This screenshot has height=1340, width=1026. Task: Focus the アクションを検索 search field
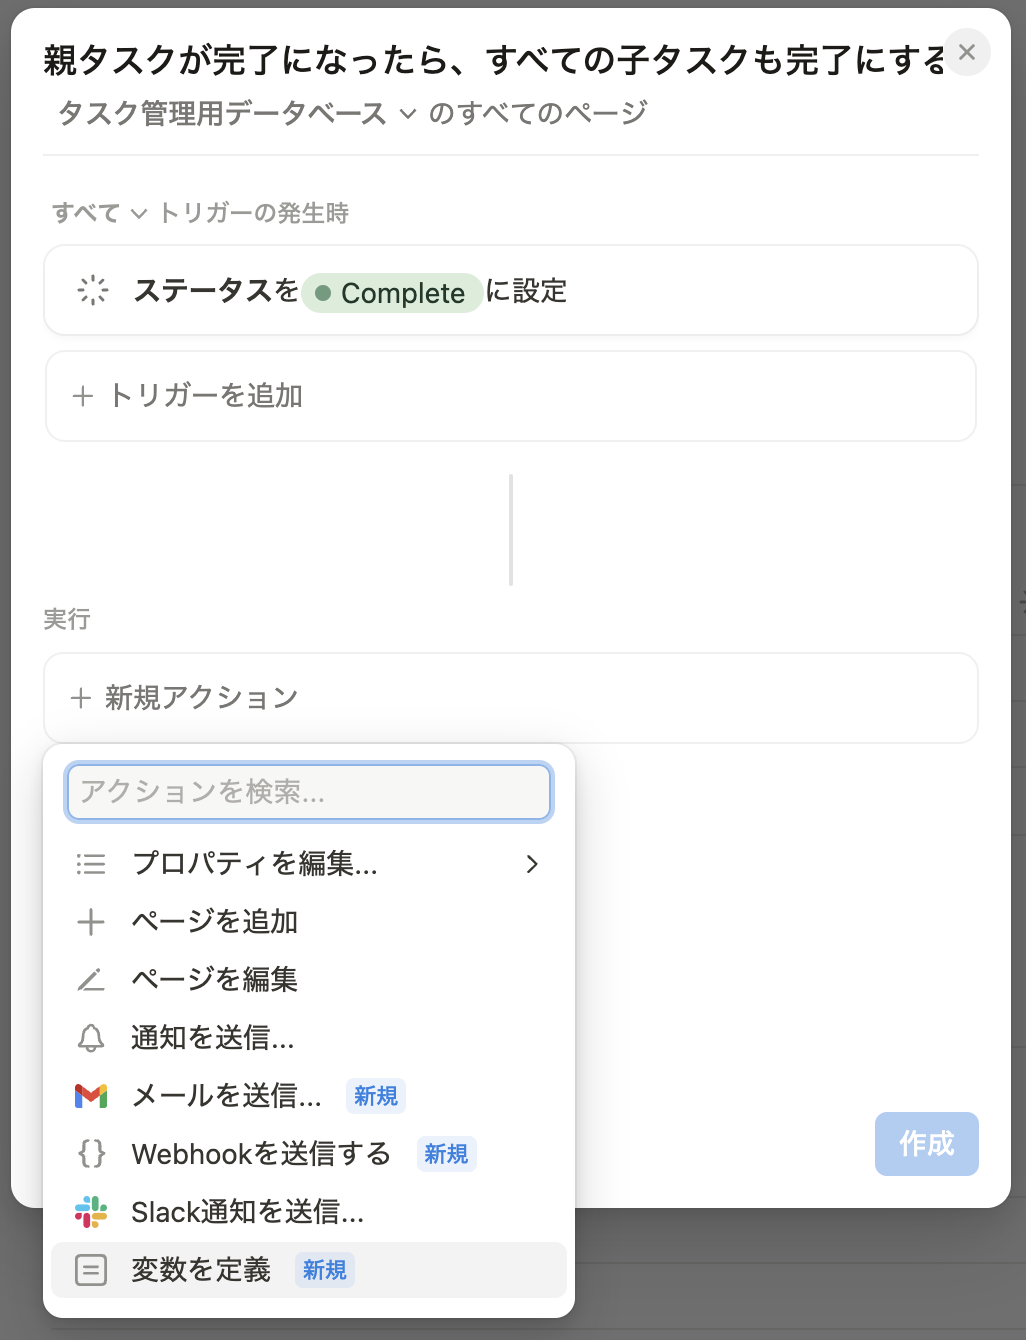309,792
